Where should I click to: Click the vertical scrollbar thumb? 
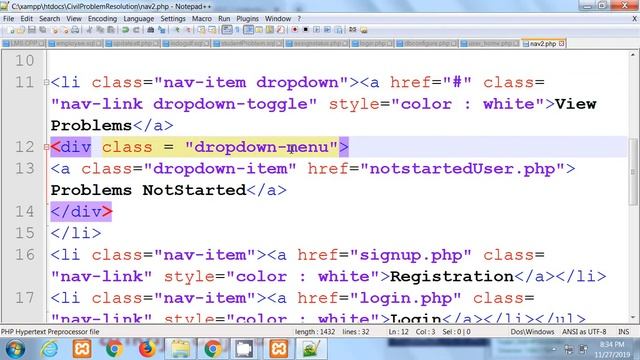633,171
